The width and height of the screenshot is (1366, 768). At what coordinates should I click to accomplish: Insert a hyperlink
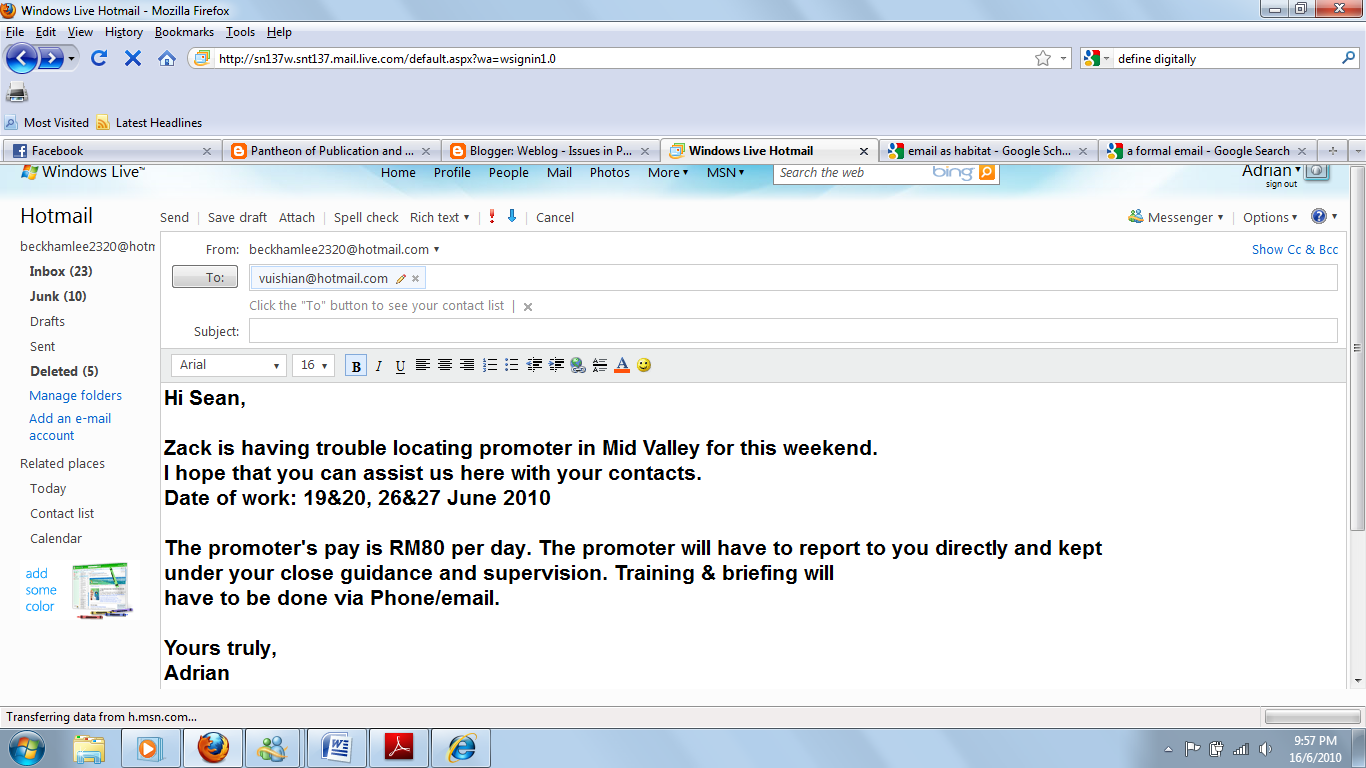point(578,365)
